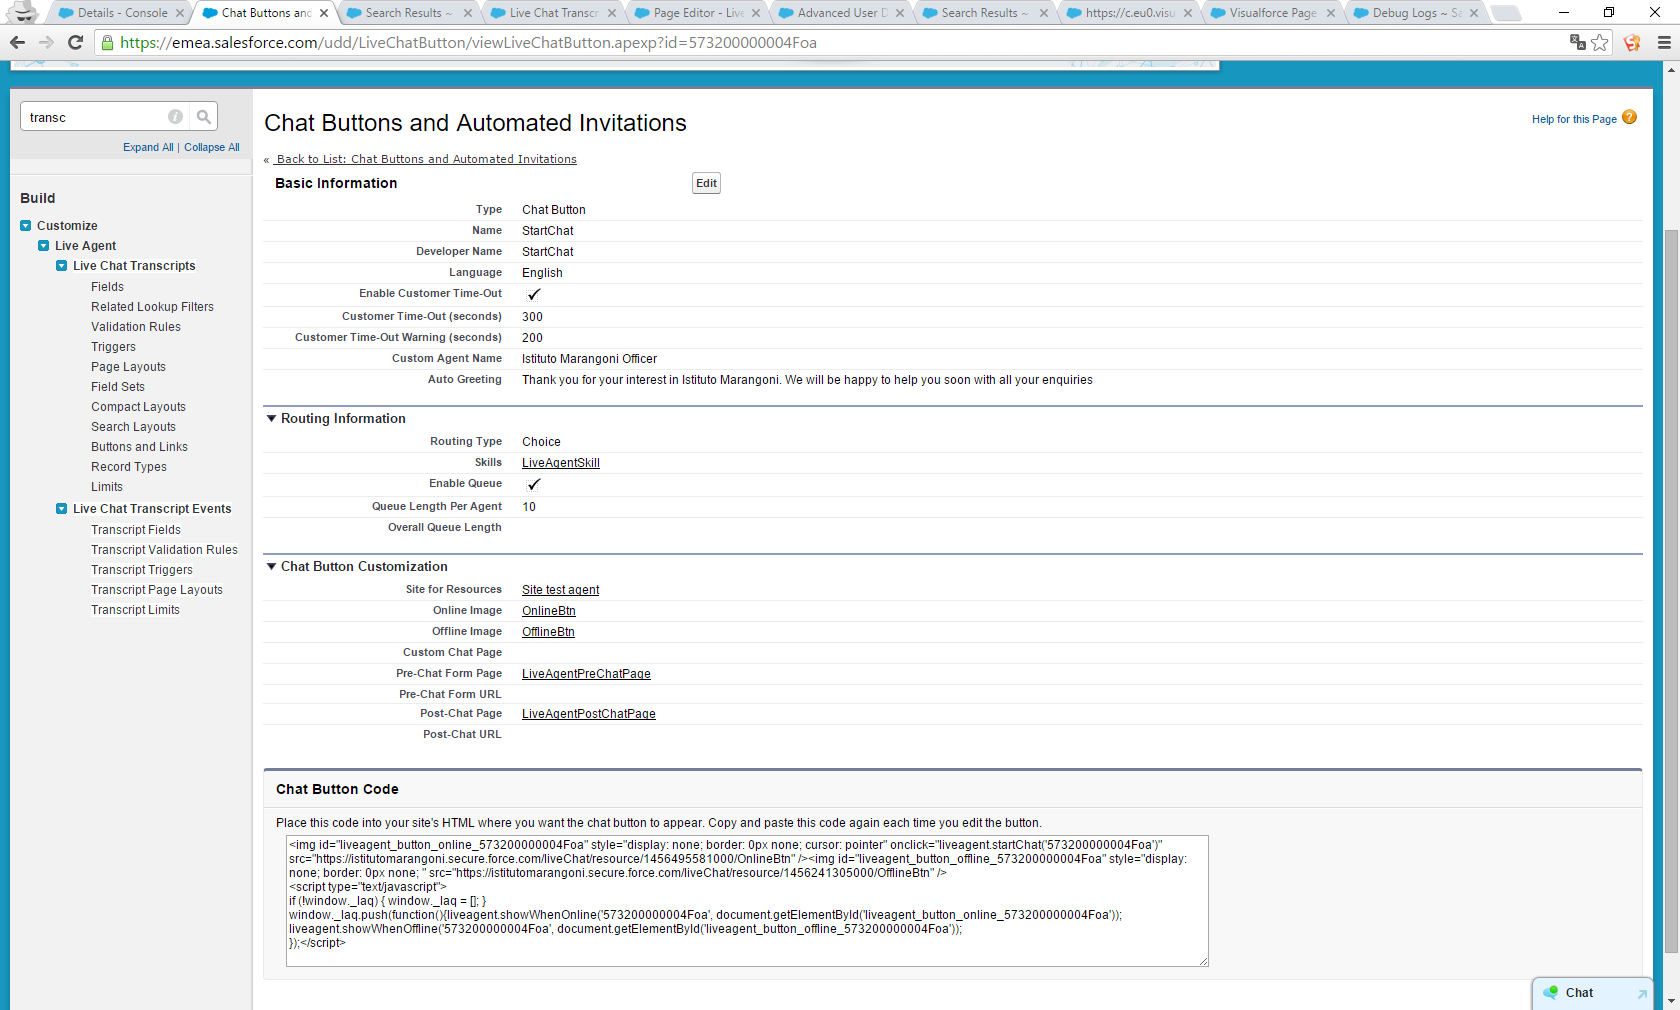Open the OfflineBtn image link
Image resolution: width=1680 pixels, height=1010 pixels.
(548, 632)
